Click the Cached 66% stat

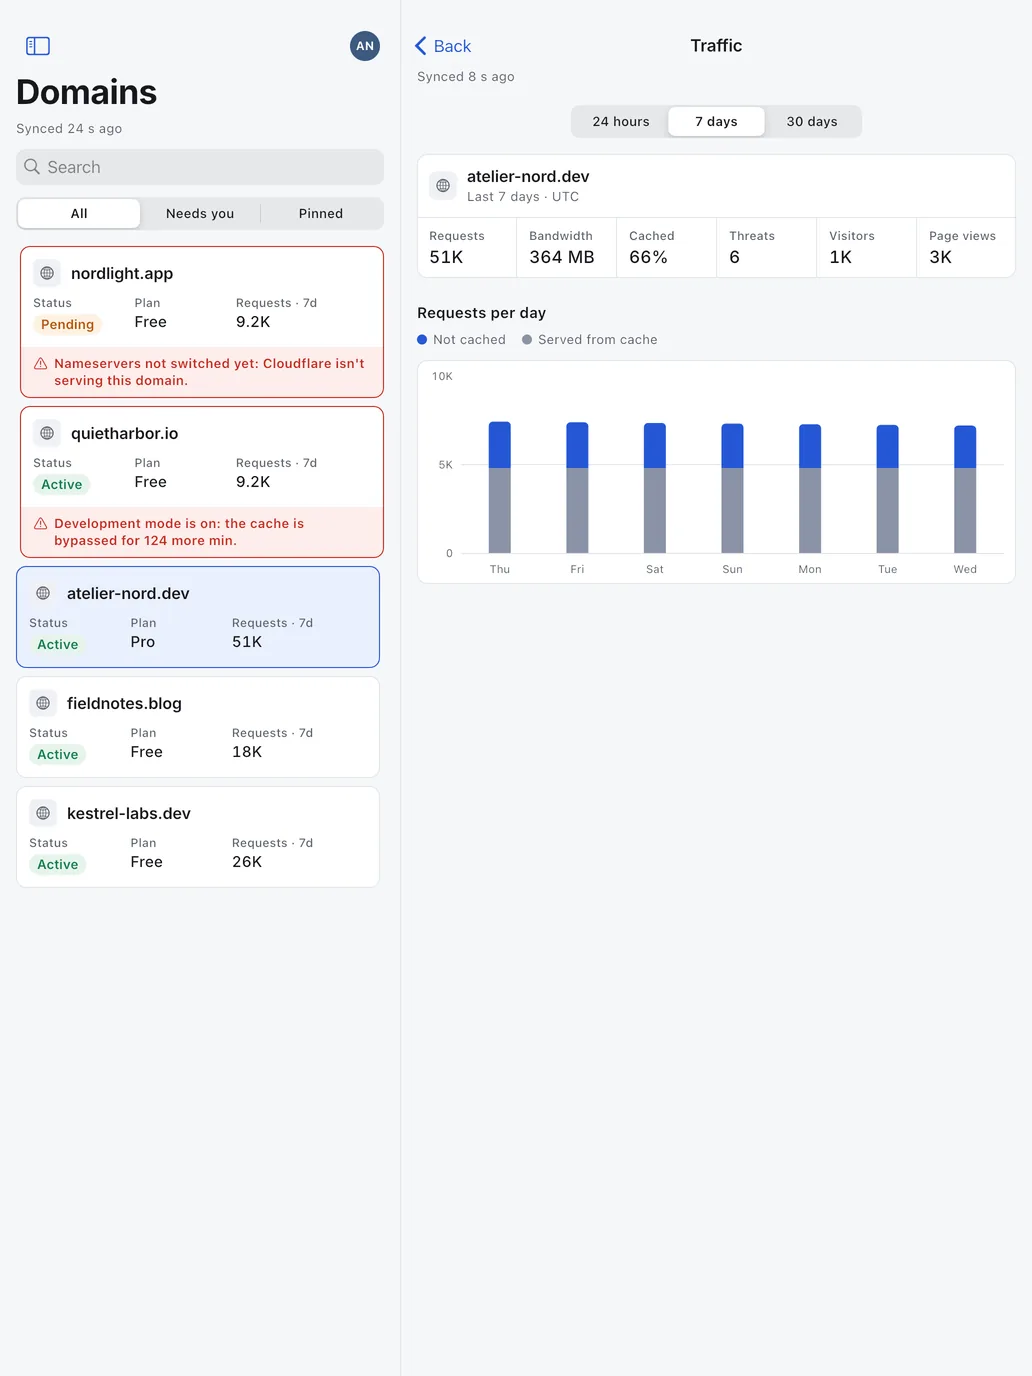tap(666, 247)
